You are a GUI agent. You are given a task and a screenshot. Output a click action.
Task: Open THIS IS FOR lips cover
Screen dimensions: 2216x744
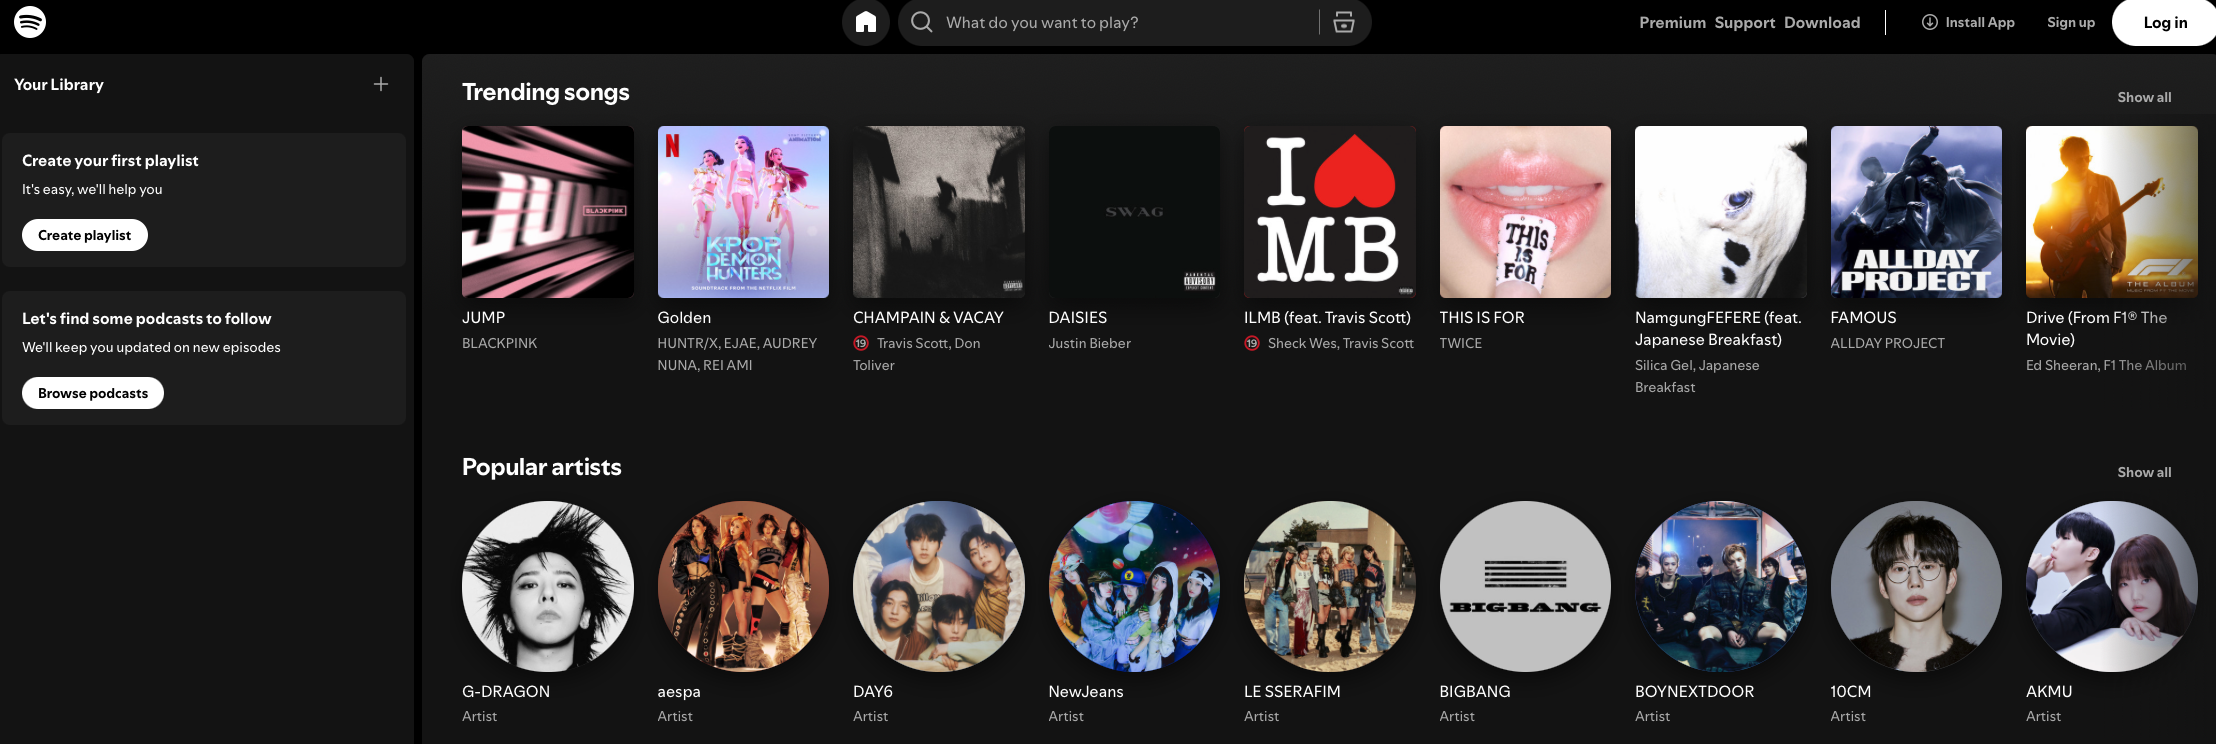tap(1525, 212)
